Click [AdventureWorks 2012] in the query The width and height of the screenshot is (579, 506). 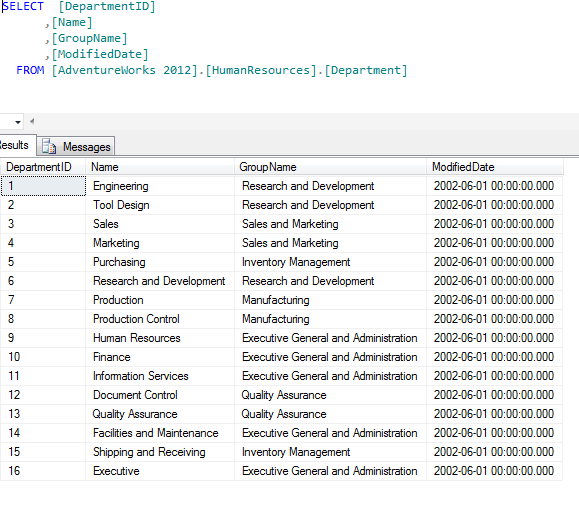(x=124, y=70)
